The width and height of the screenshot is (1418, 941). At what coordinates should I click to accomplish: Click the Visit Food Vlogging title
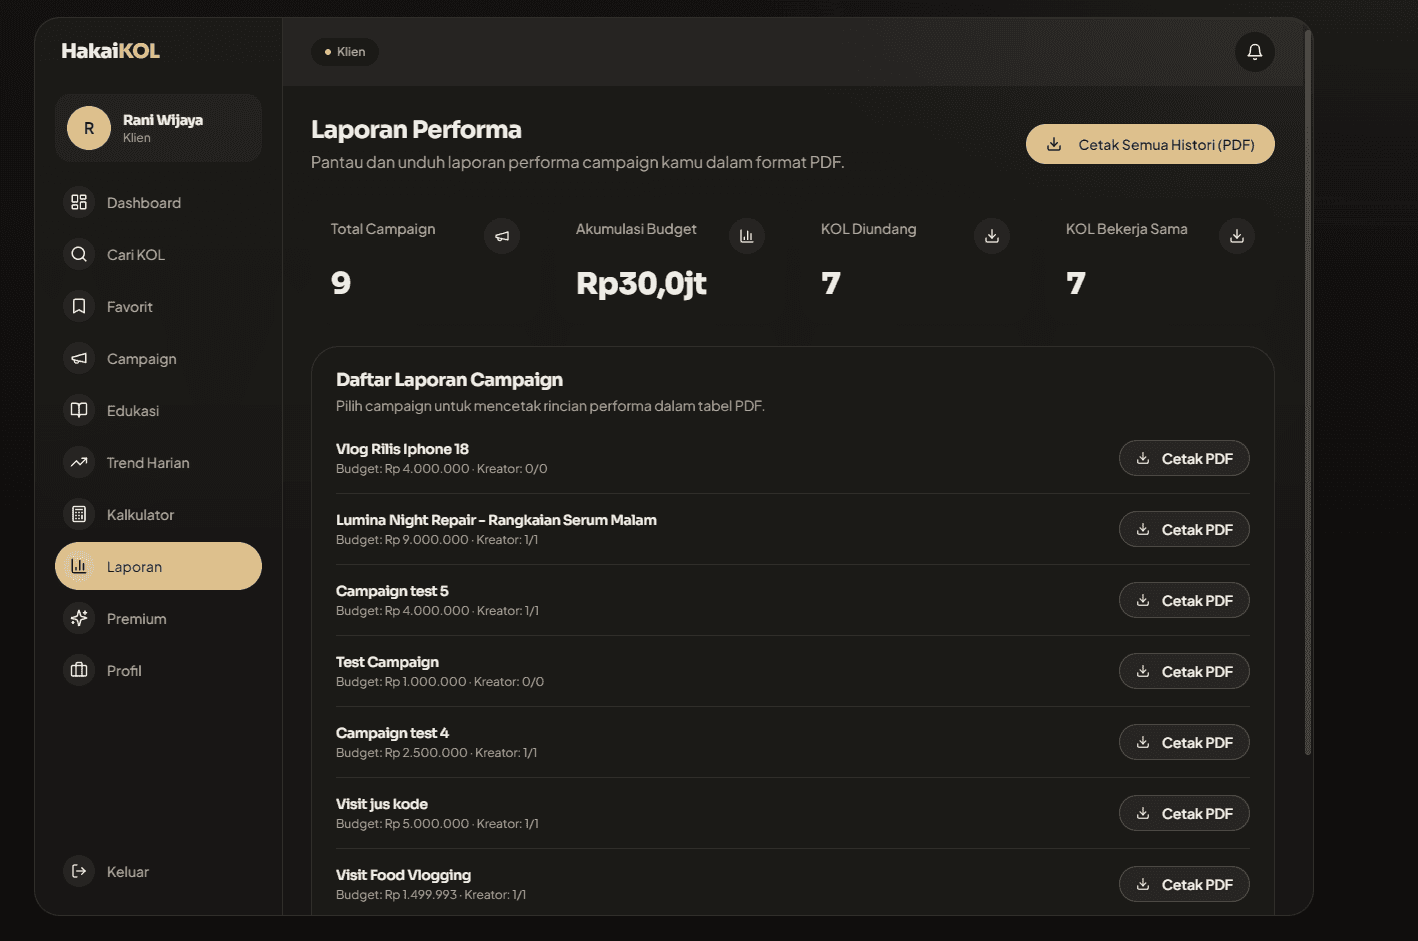[403, 875]
